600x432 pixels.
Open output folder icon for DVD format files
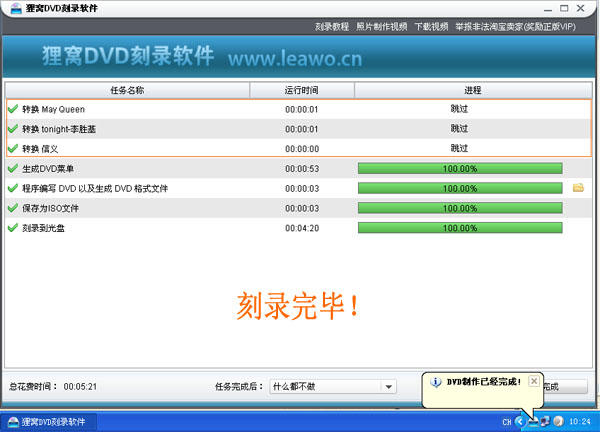click(x=578, y=187)
